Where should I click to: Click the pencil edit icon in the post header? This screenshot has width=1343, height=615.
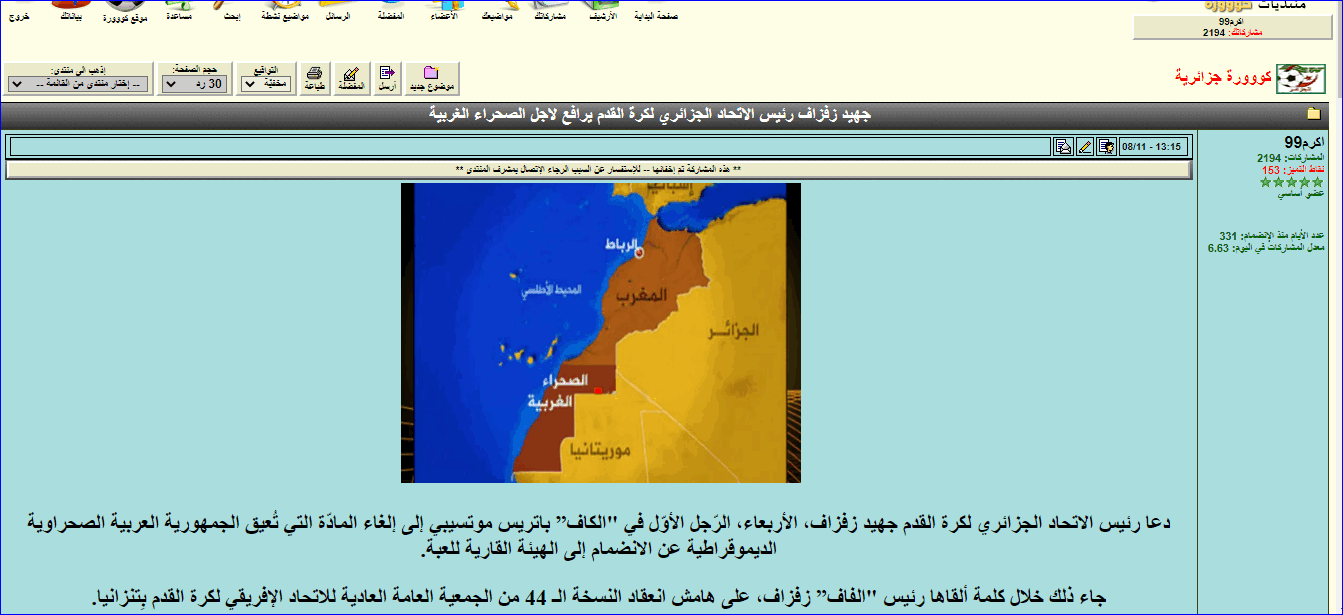pos(1085,147)
